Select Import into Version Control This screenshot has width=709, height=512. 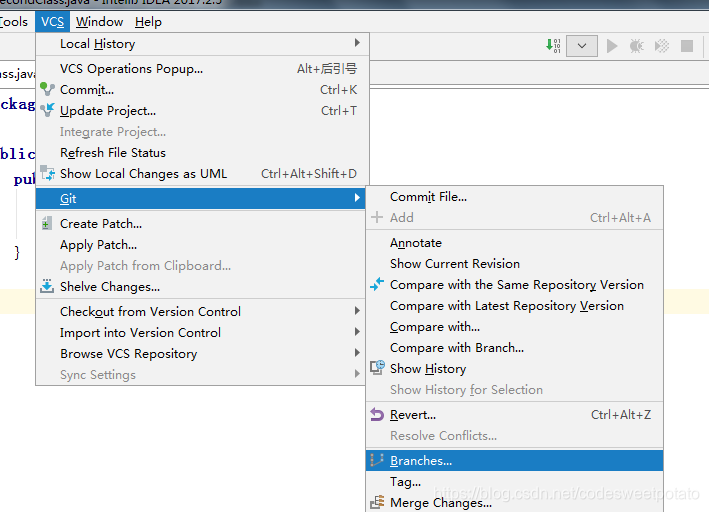click(200, 332)
